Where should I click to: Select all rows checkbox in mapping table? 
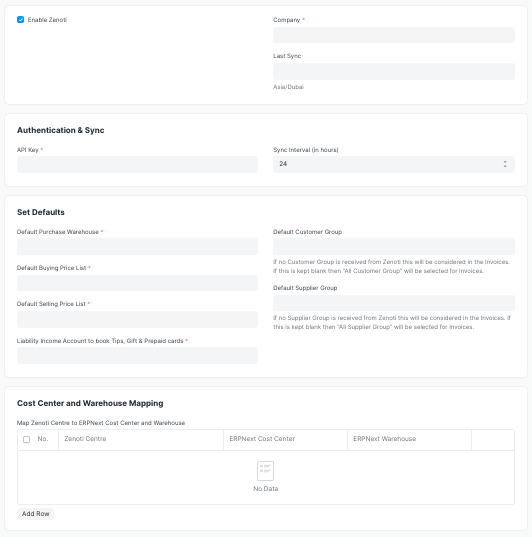click(26, 439)
